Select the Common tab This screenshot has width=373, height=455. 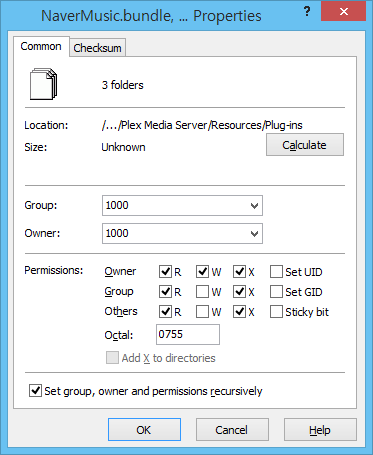click(x=41, y=46)
